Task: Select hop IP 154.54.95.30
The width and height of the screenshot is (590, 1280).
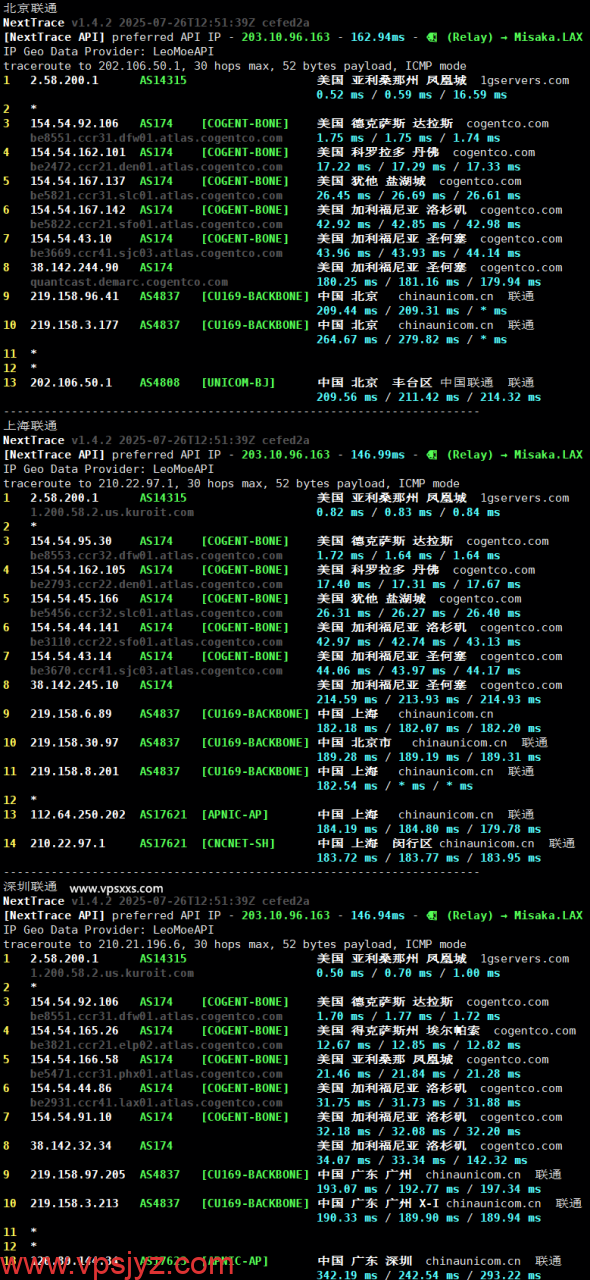Action: tap(71, 542)
